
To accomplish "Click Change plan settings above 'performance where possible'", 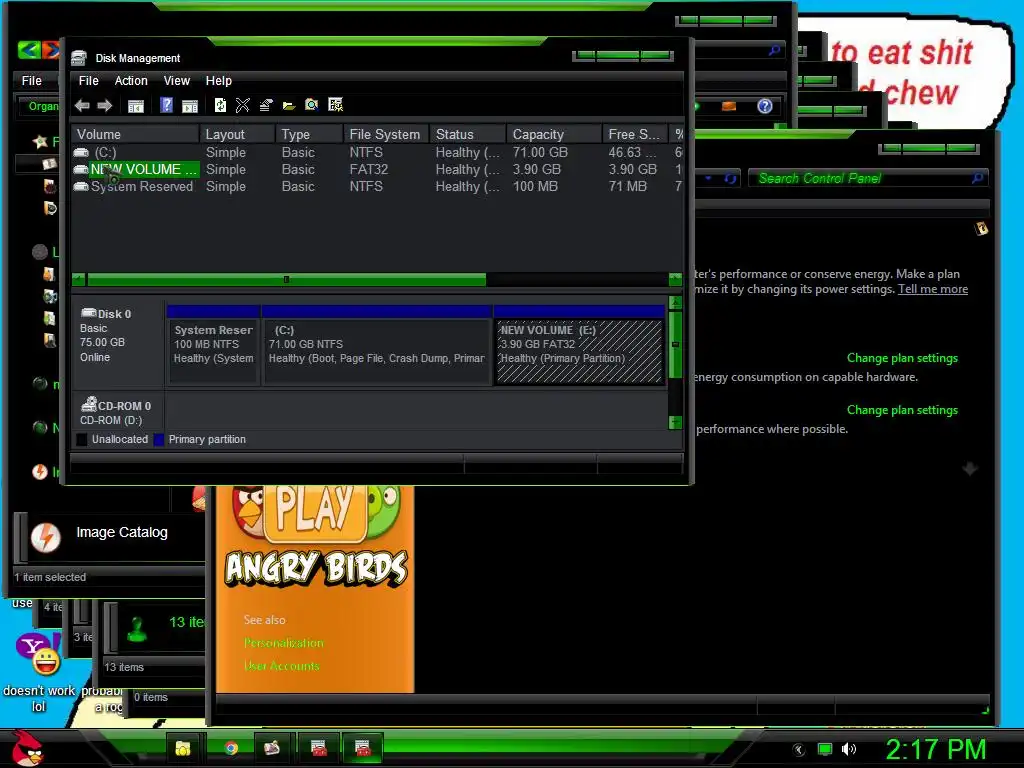I will 902,410.
